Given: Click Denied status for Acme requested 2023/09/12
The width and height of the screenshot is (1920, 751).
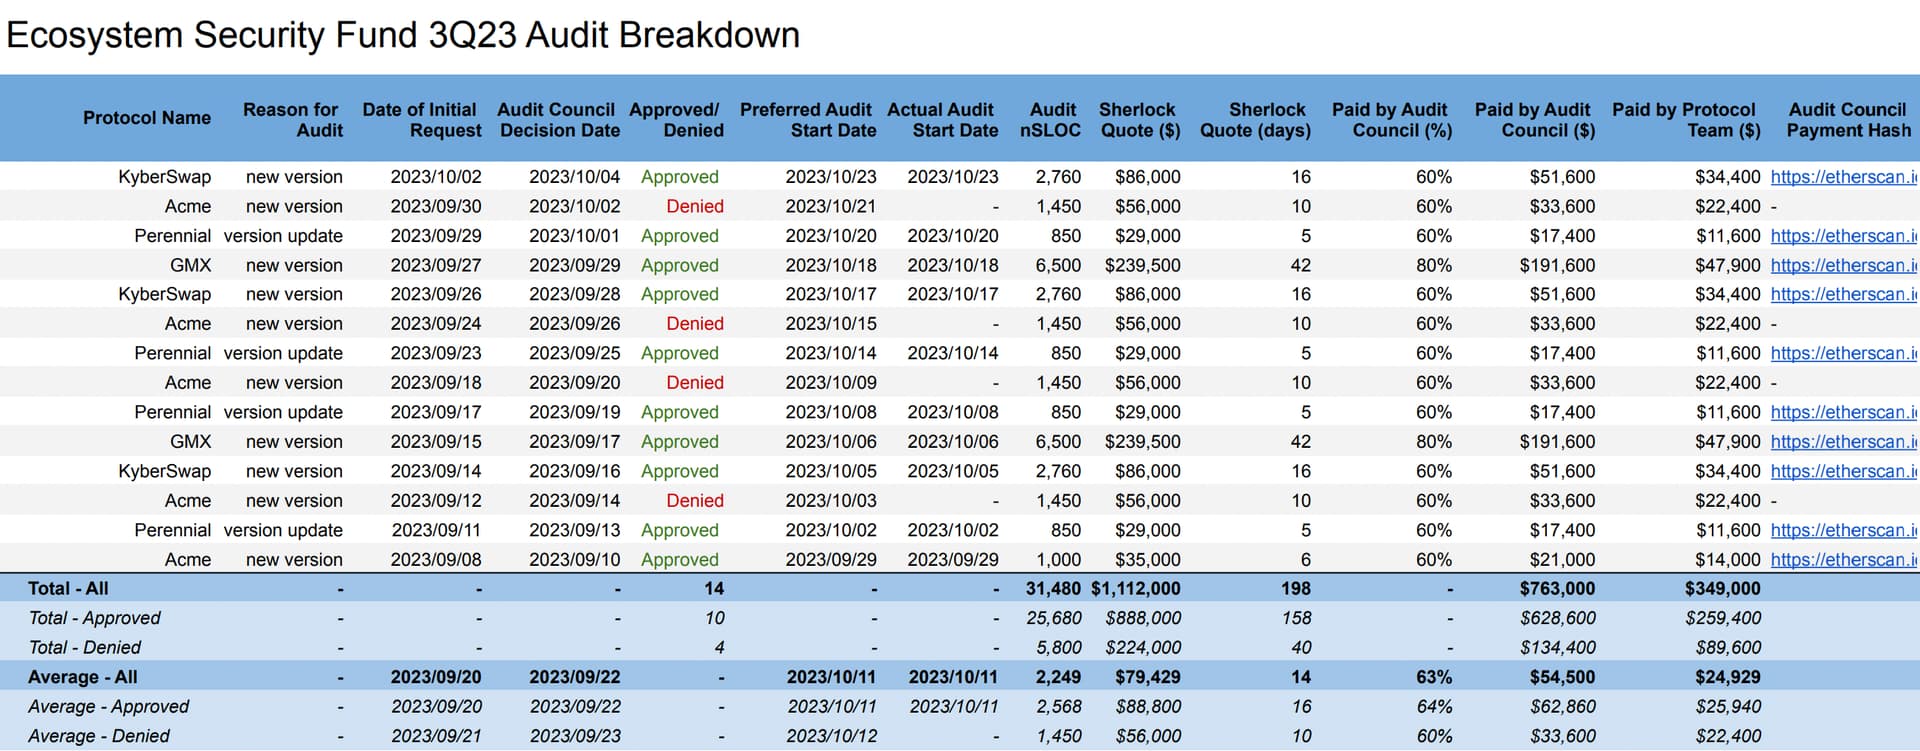Looking at the screenshot, I should click(x=695, y=500).
